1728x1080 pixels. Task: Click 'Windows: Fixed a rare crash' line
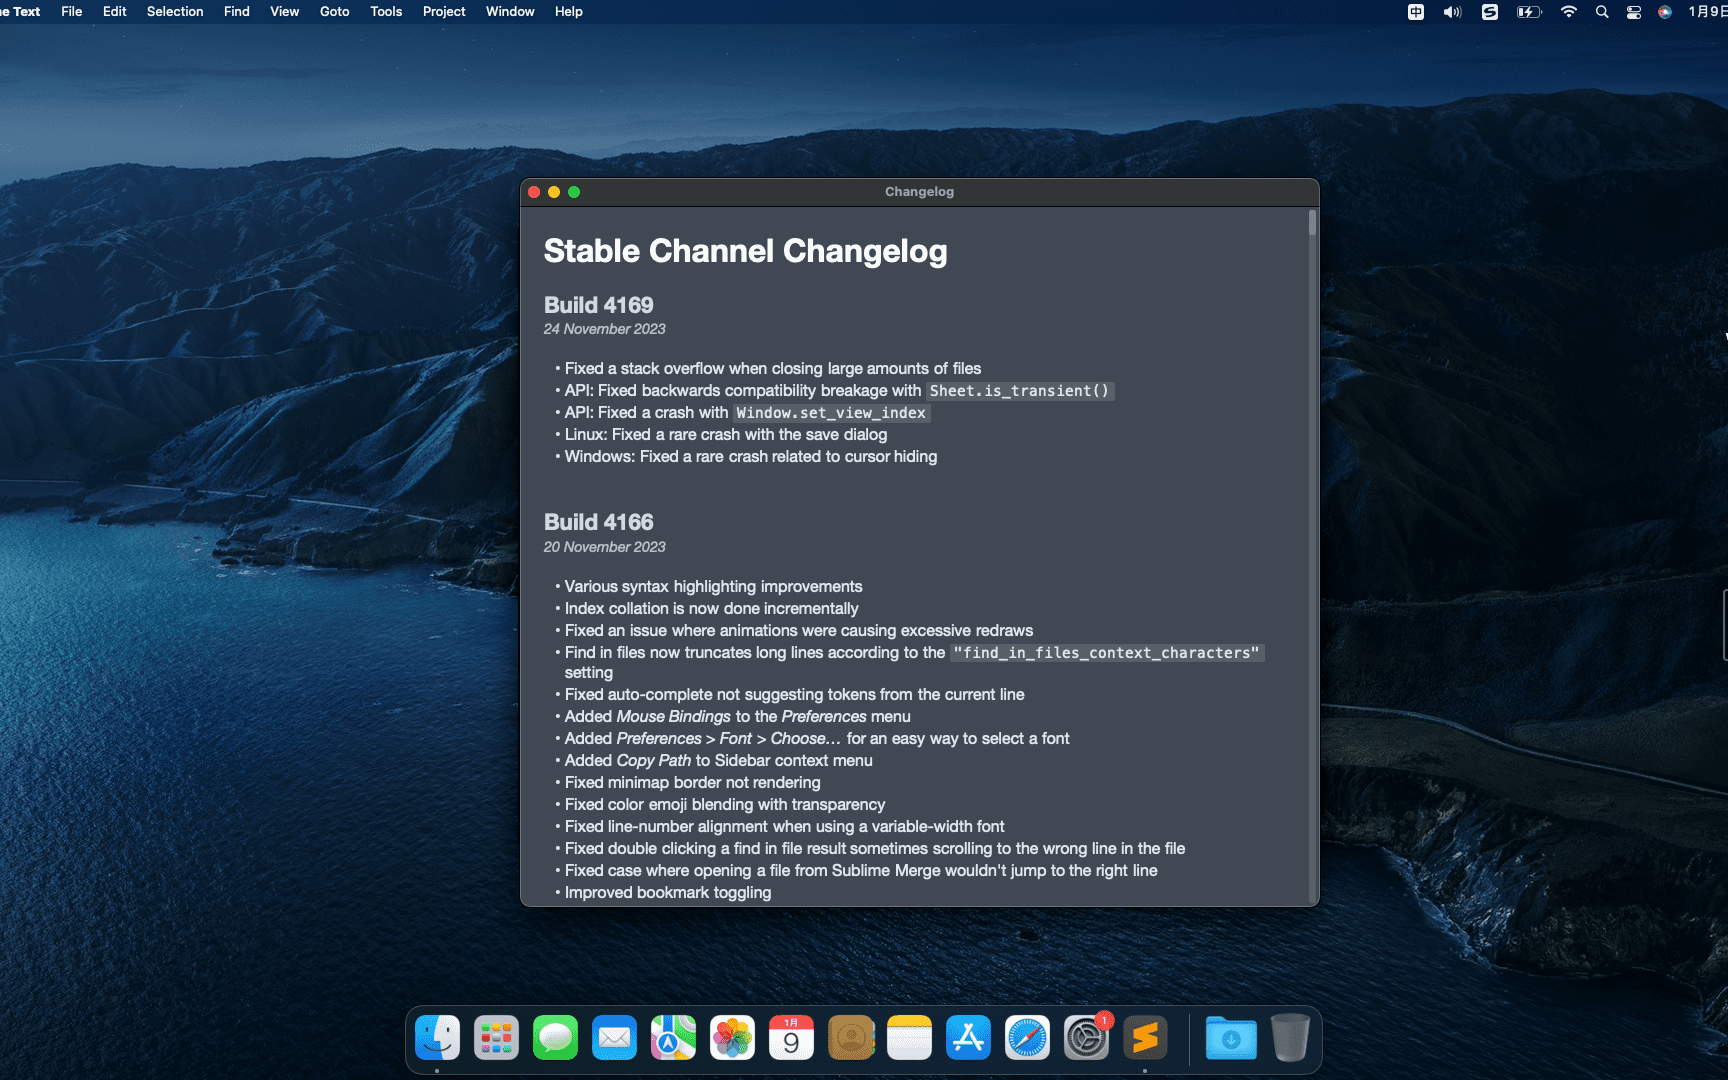tap(751, 457)
